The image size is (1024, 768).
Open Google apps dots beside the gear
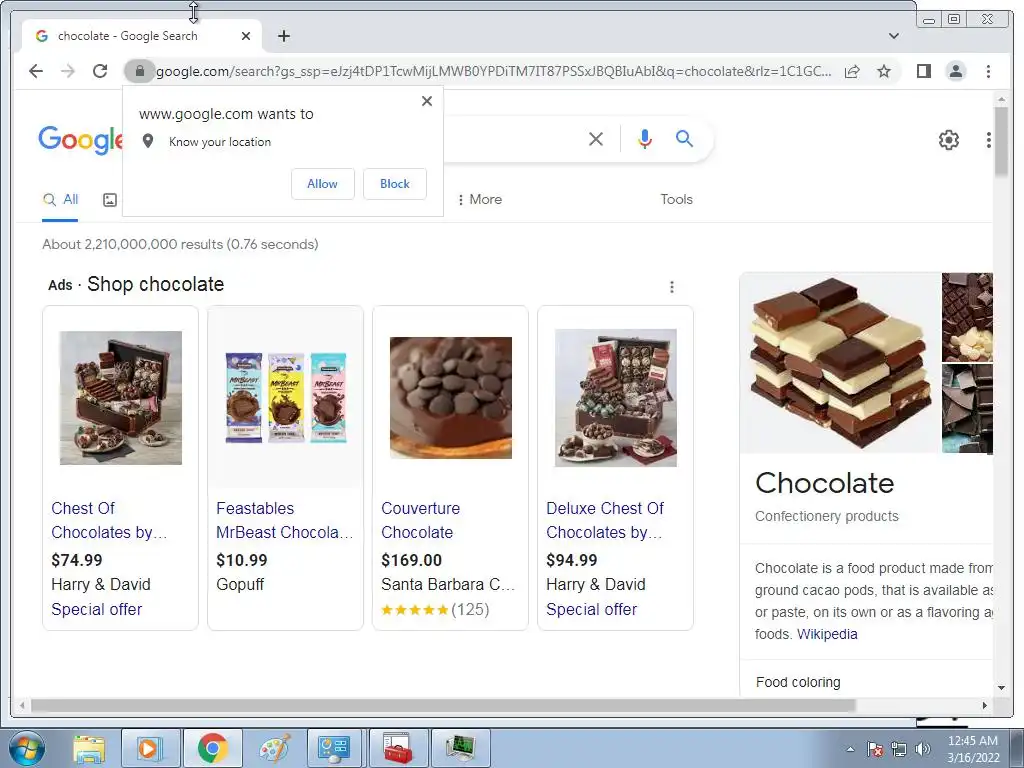pyautogui.click(x=989, y=140)
